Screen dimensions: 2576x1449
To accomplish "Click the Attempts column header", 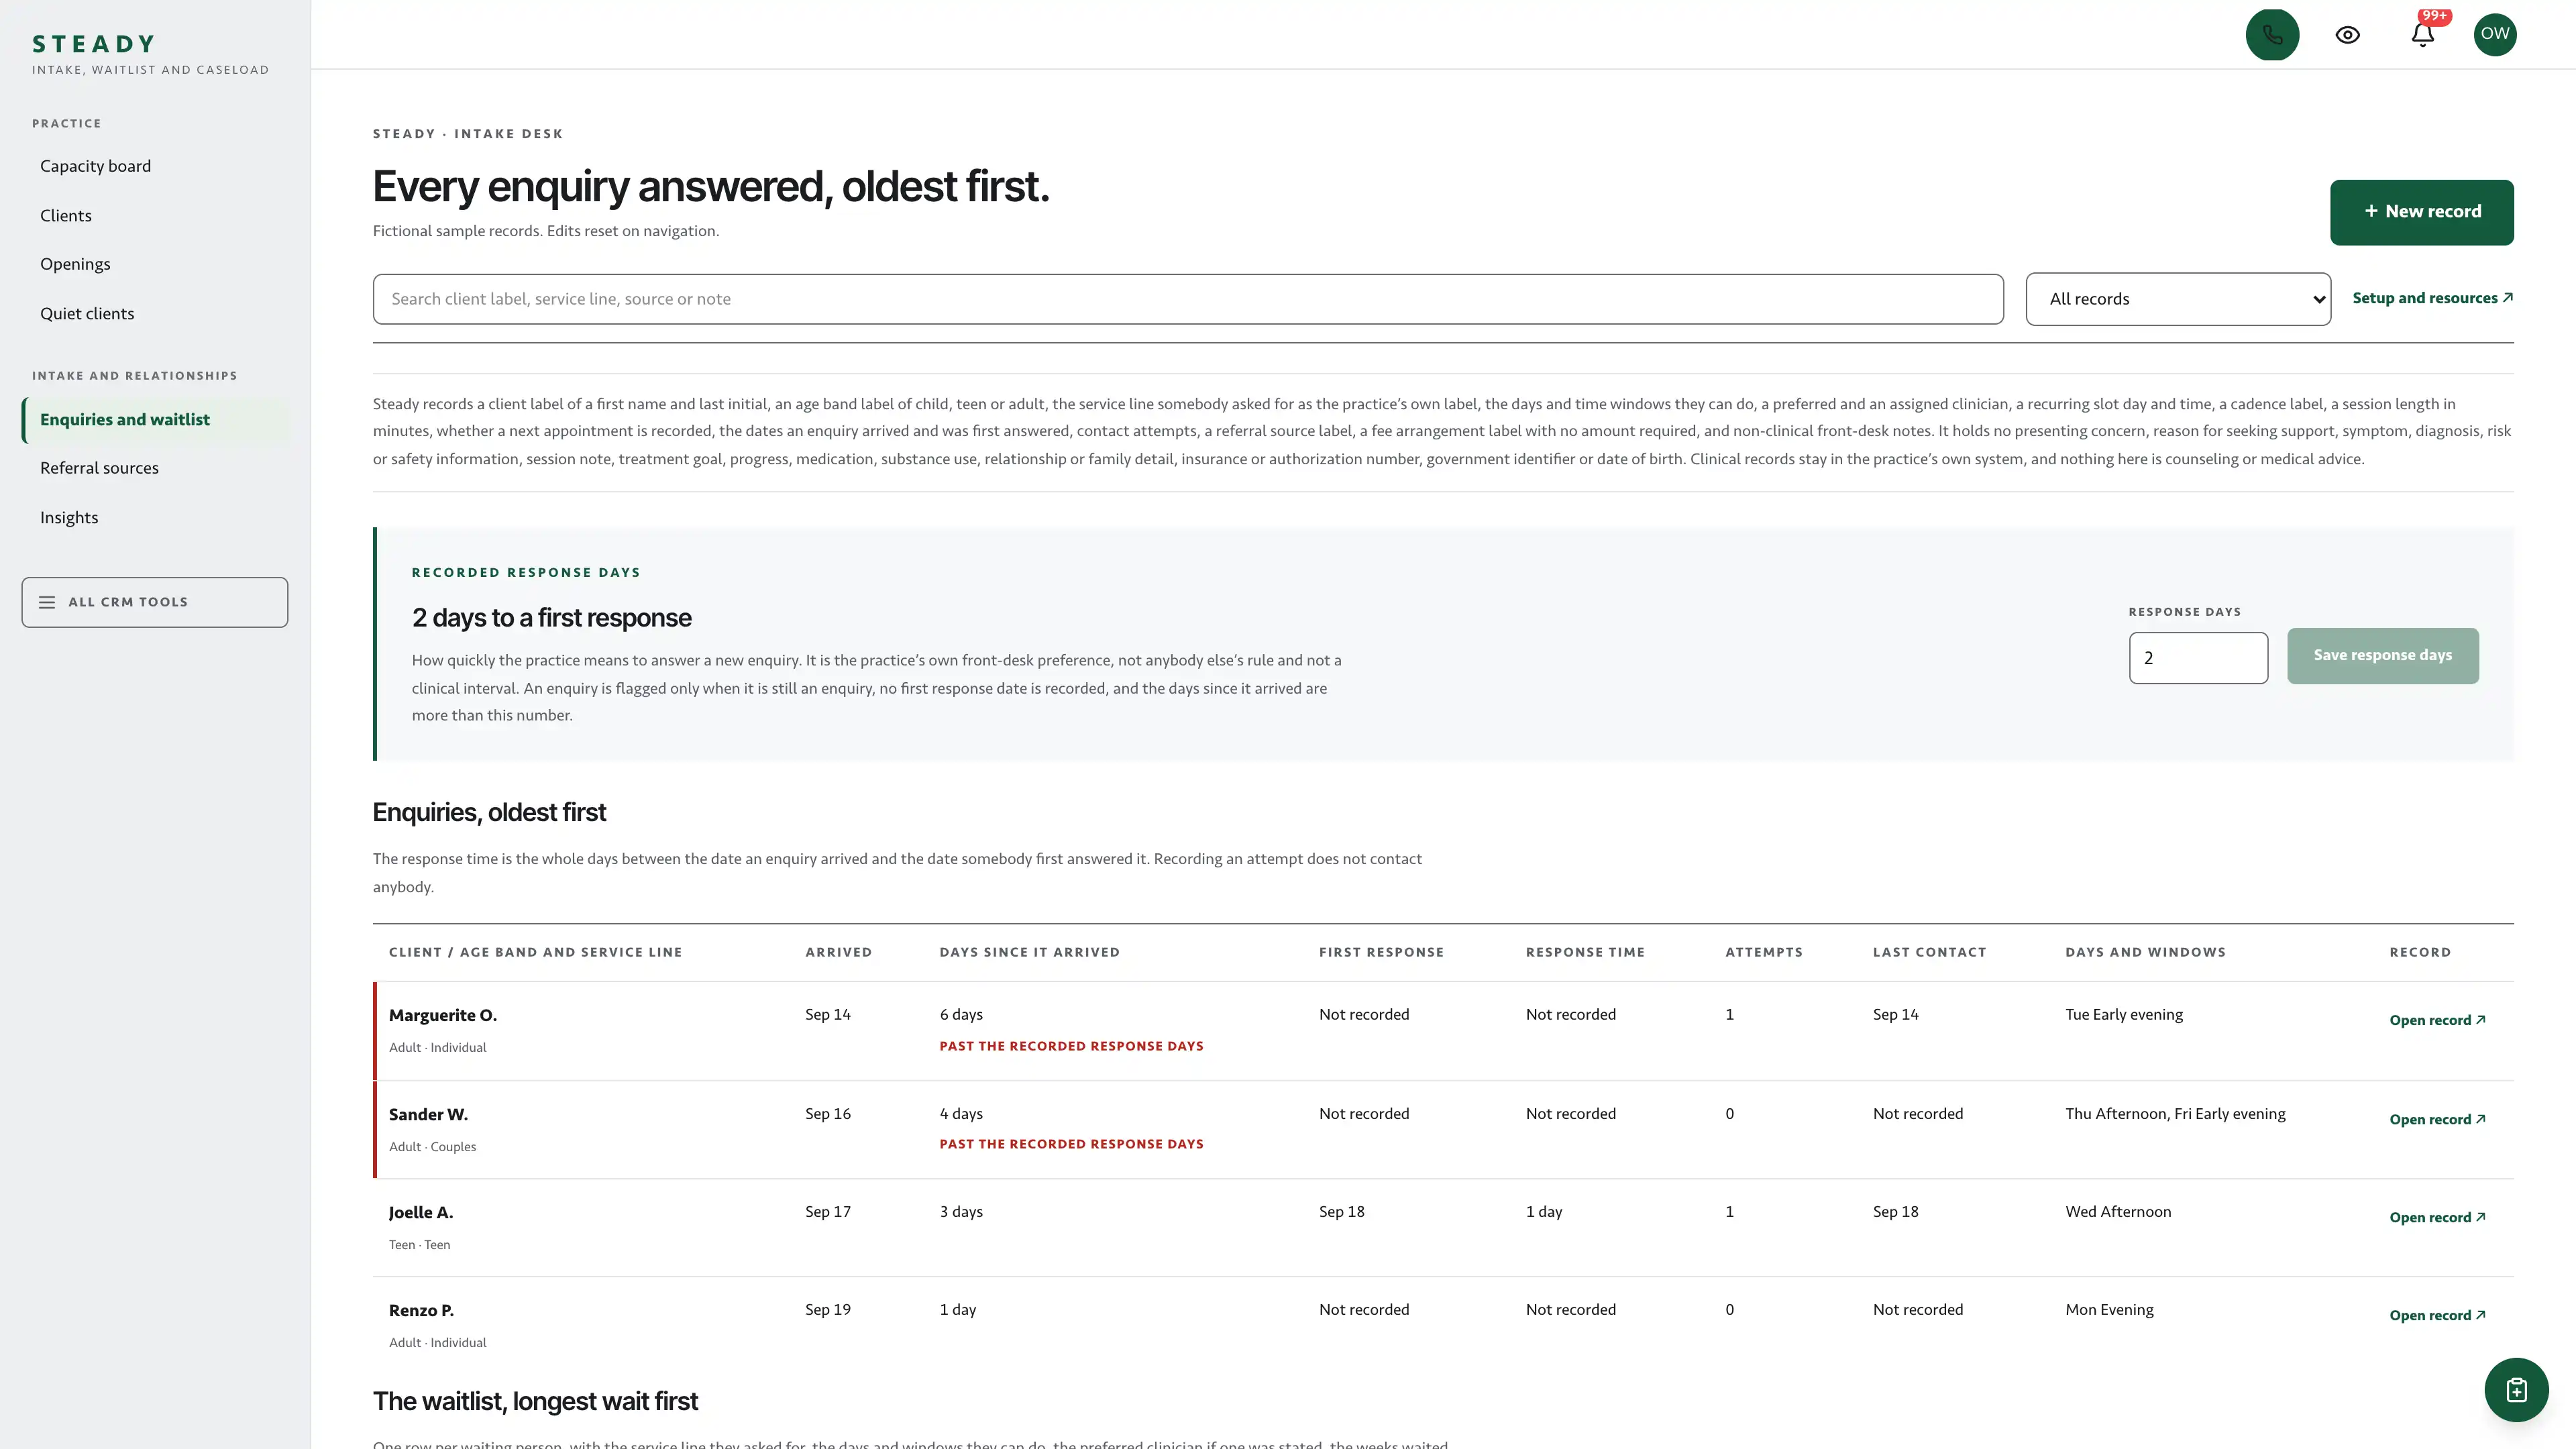I will [x=1764, y=952].
